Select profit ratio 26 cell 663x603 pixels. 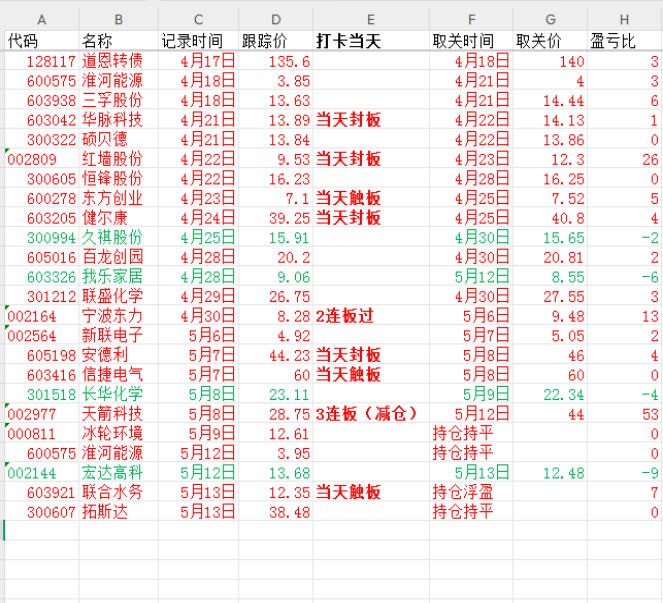(x=625, y=159)
